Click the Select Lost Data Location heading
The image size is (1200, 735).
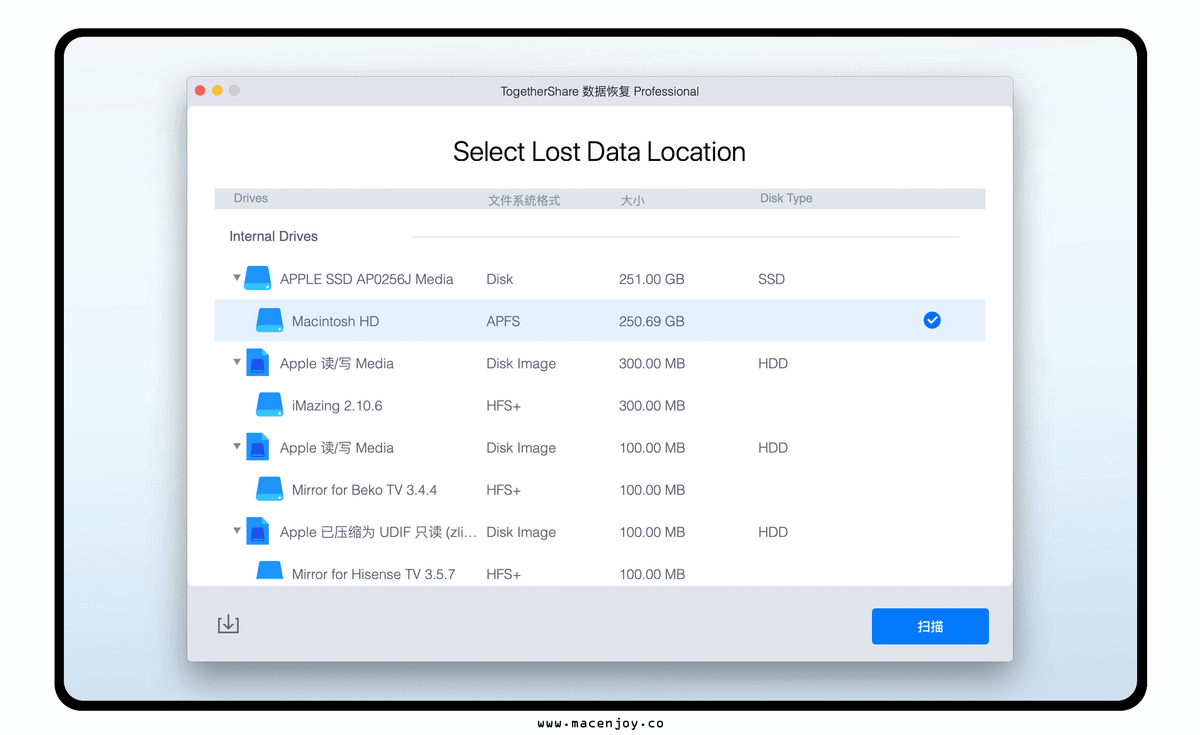pyautogui.click(x=599, y=152)
